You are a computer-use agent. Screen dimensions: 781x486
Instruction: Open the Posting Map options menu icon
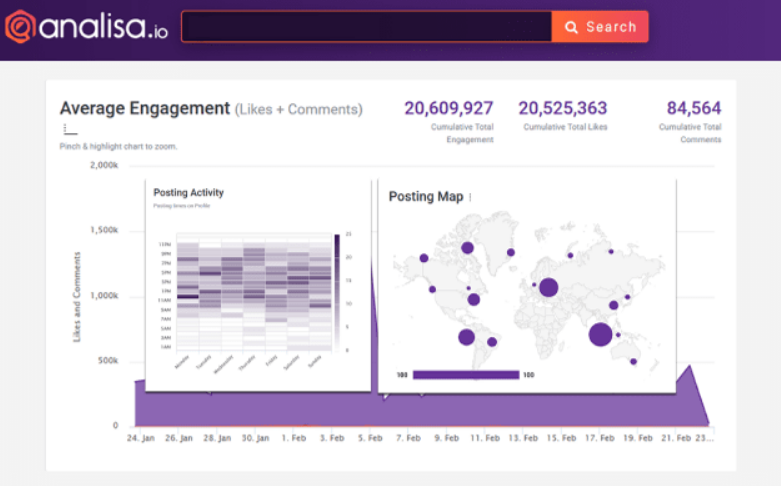[470, 197]
